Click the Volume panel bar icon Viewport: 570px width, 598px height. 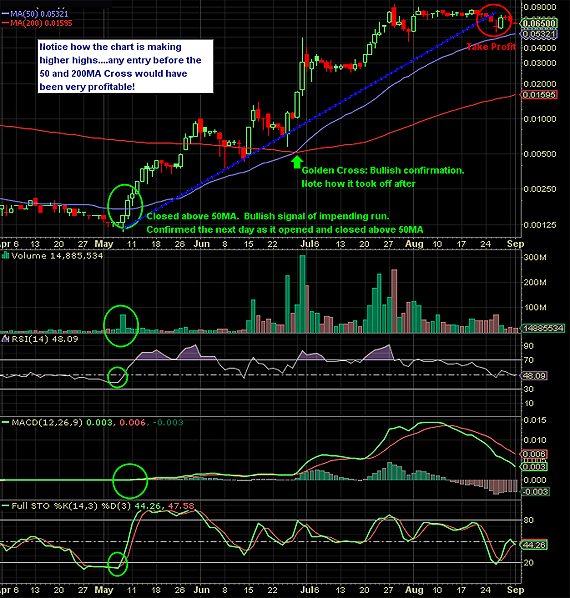point(5,256)
